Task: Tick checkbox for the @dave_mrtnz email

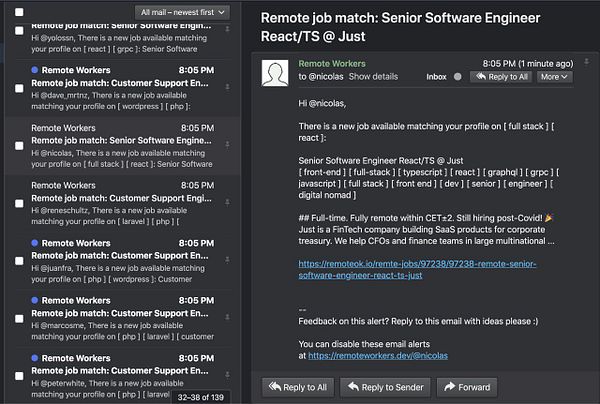Action: [x=19, y=88]
